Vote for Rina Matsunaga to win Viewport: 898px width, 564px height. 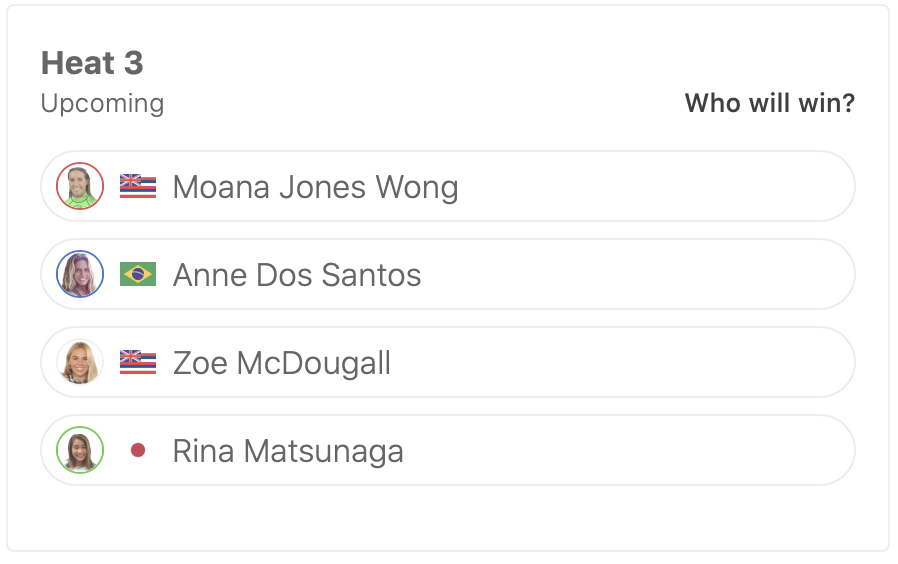pos(288,451)
